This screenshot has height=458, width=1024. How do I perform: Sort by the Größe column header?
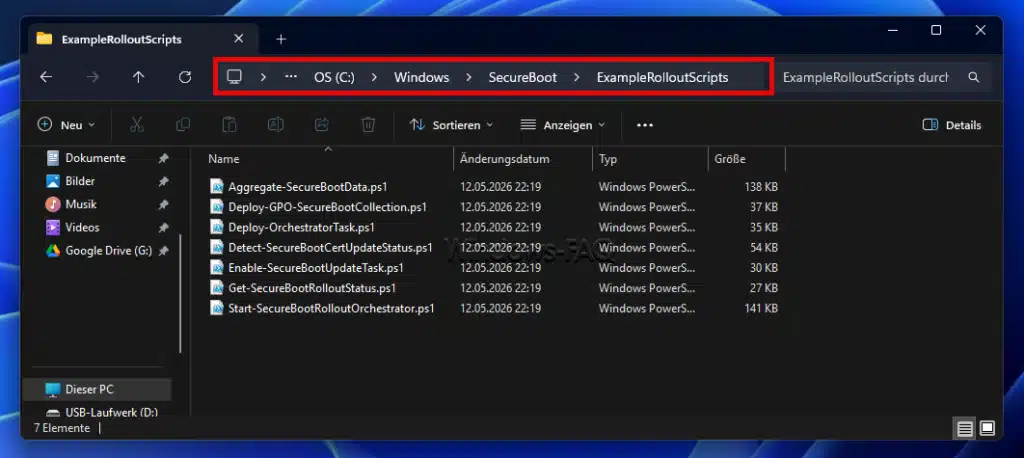(746, 159)
